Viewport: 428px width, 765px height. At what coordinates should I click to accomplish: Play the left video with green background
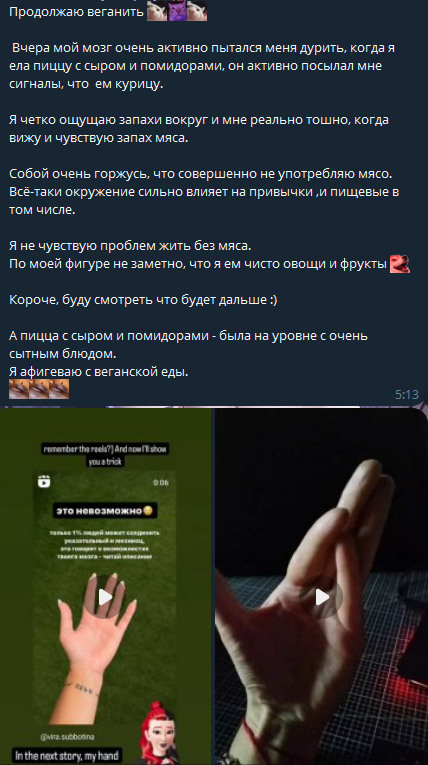click(x=105, y=597)
